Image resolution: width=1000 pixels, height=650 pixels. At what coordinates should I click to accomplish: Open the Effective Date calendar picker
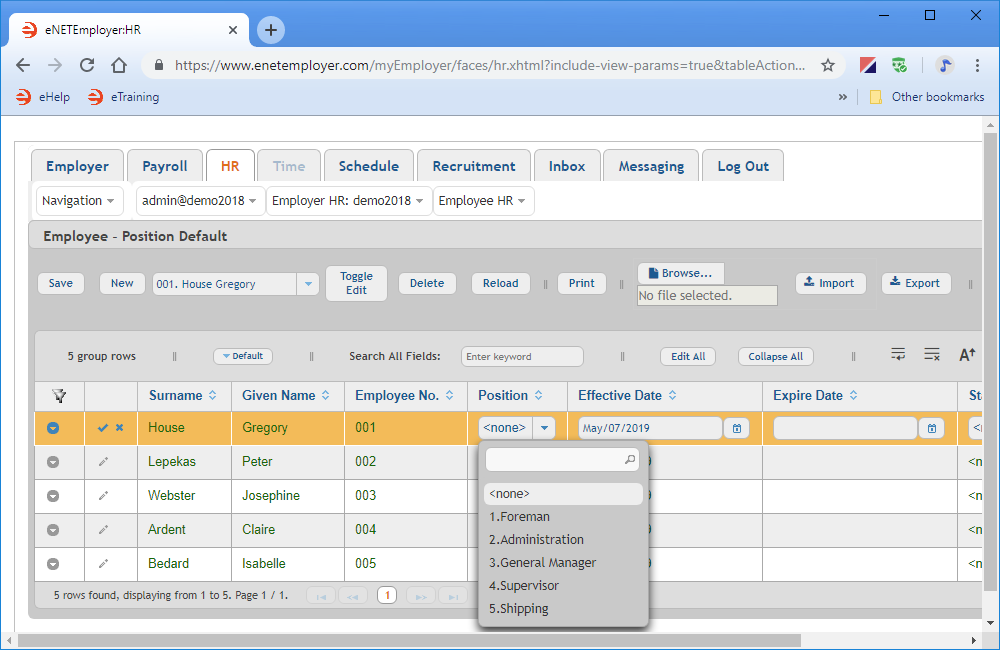(736, 427)
